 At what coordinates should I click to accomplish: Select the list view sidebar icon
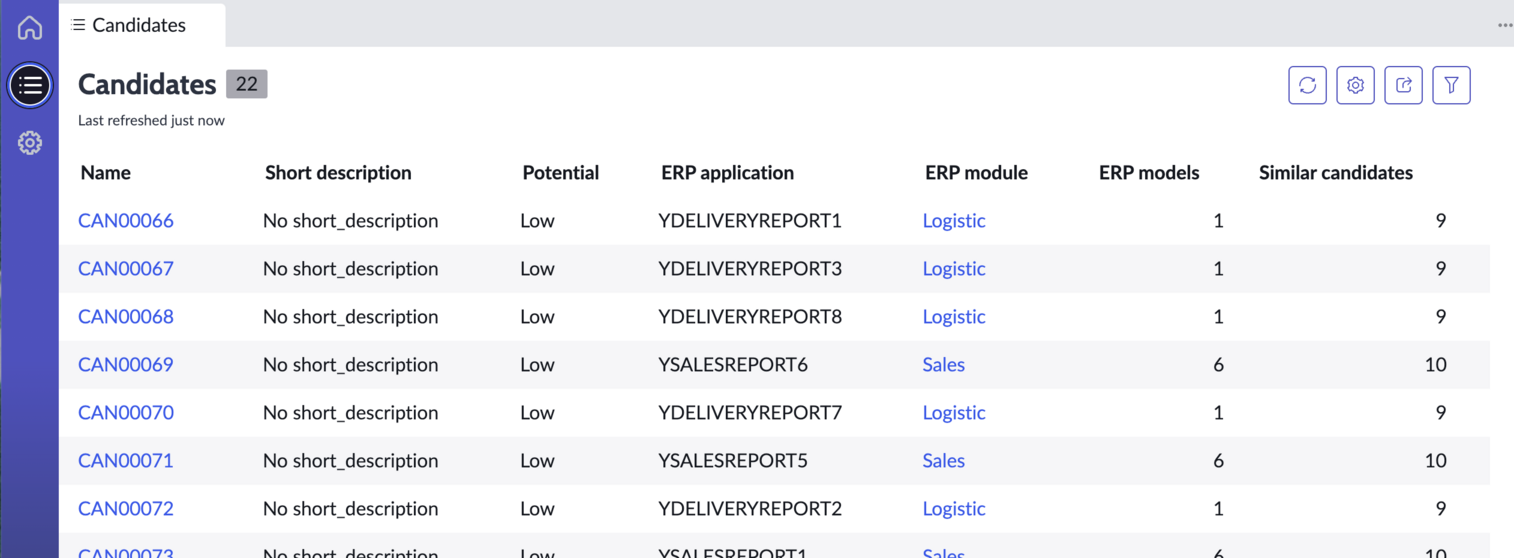30,85
